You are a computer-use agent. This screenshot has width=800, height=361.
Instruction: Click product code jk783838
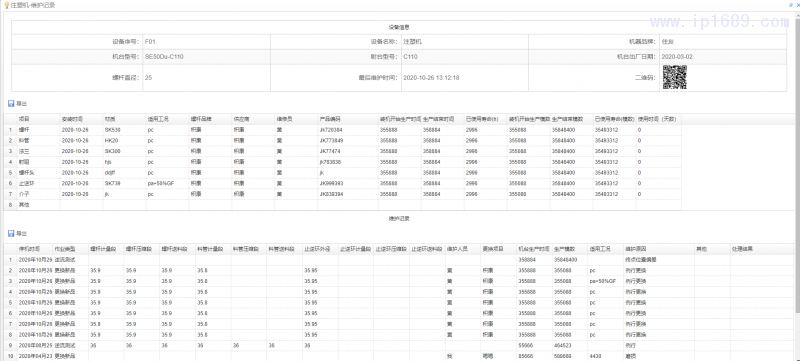coord(330,162)
